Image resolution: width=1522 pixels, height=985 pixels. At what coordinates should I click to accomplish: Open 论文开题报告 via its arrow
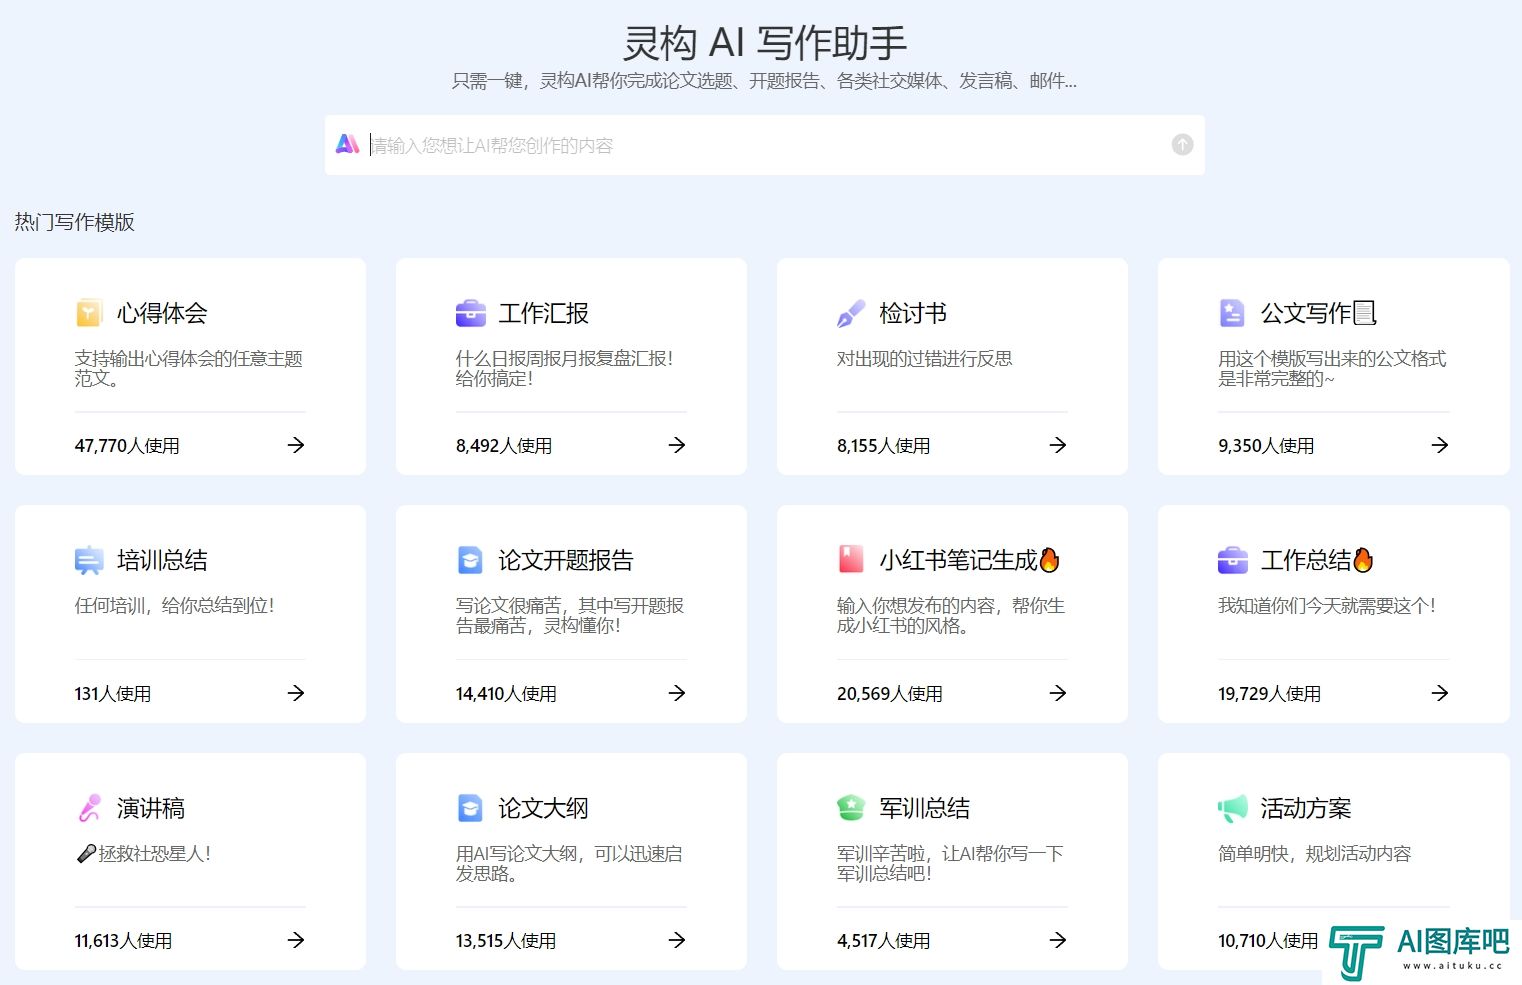[677, 693]
